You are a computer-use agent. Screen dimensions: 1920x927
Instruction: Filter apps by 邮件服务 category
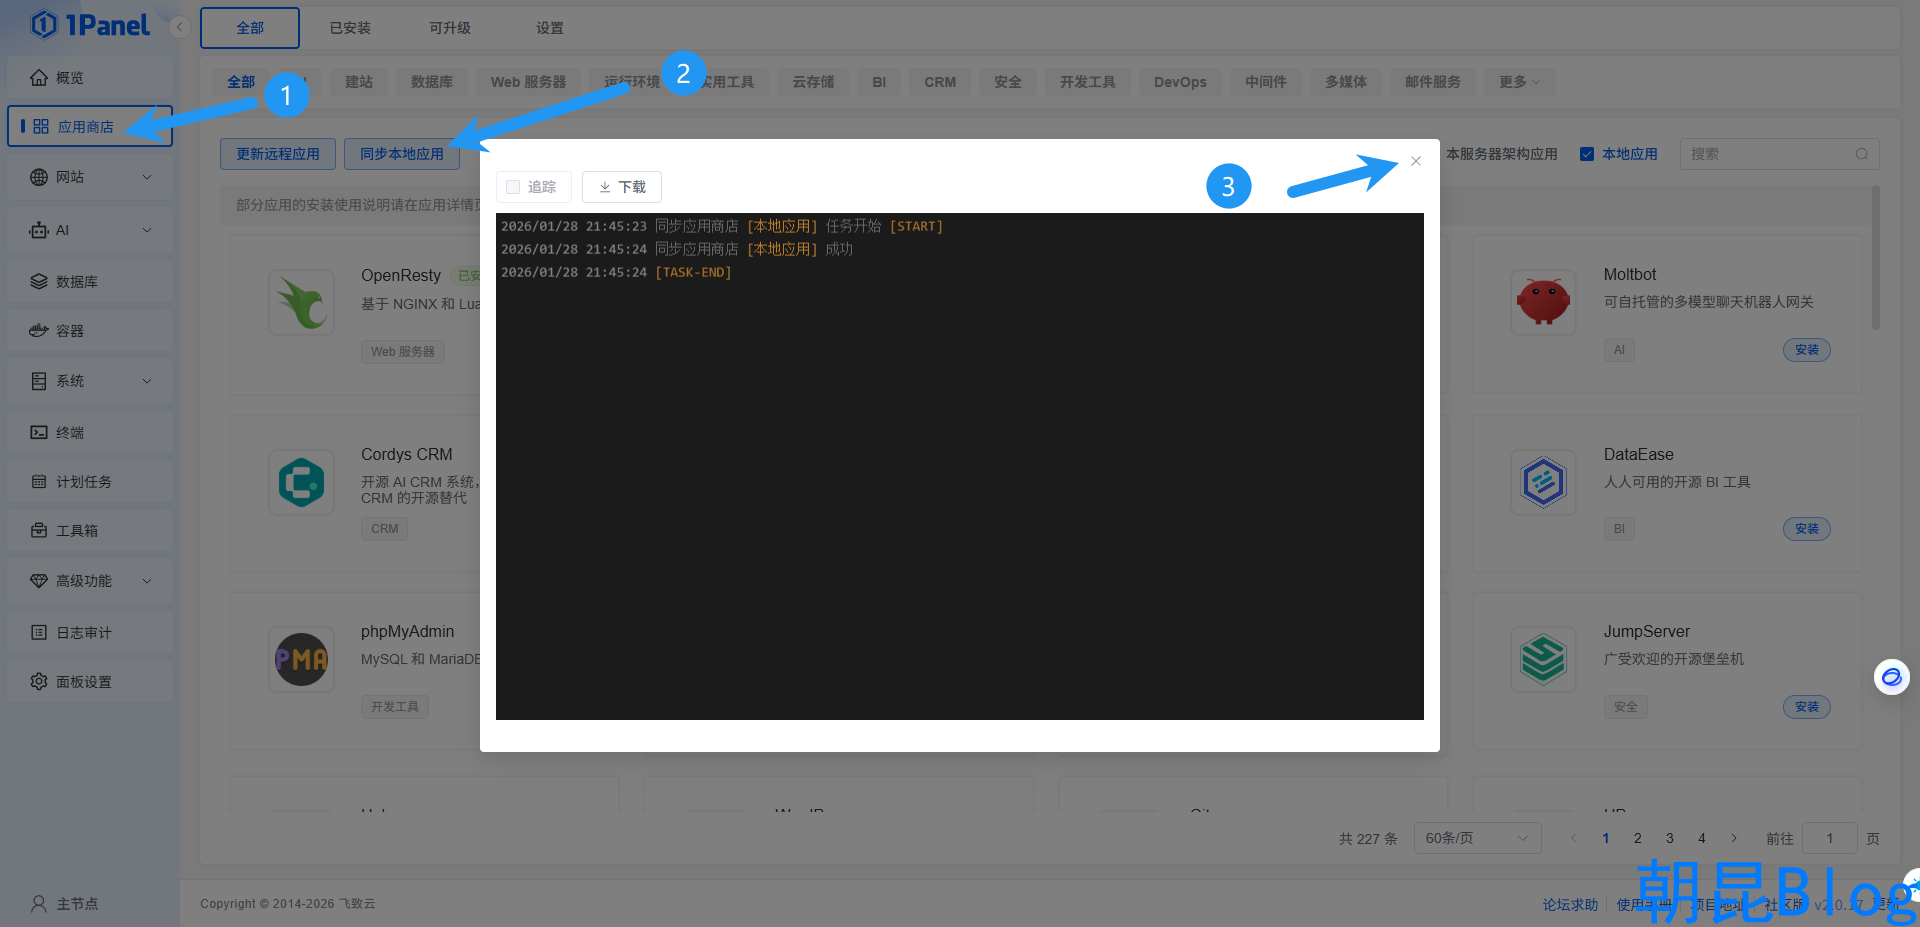1433,82
